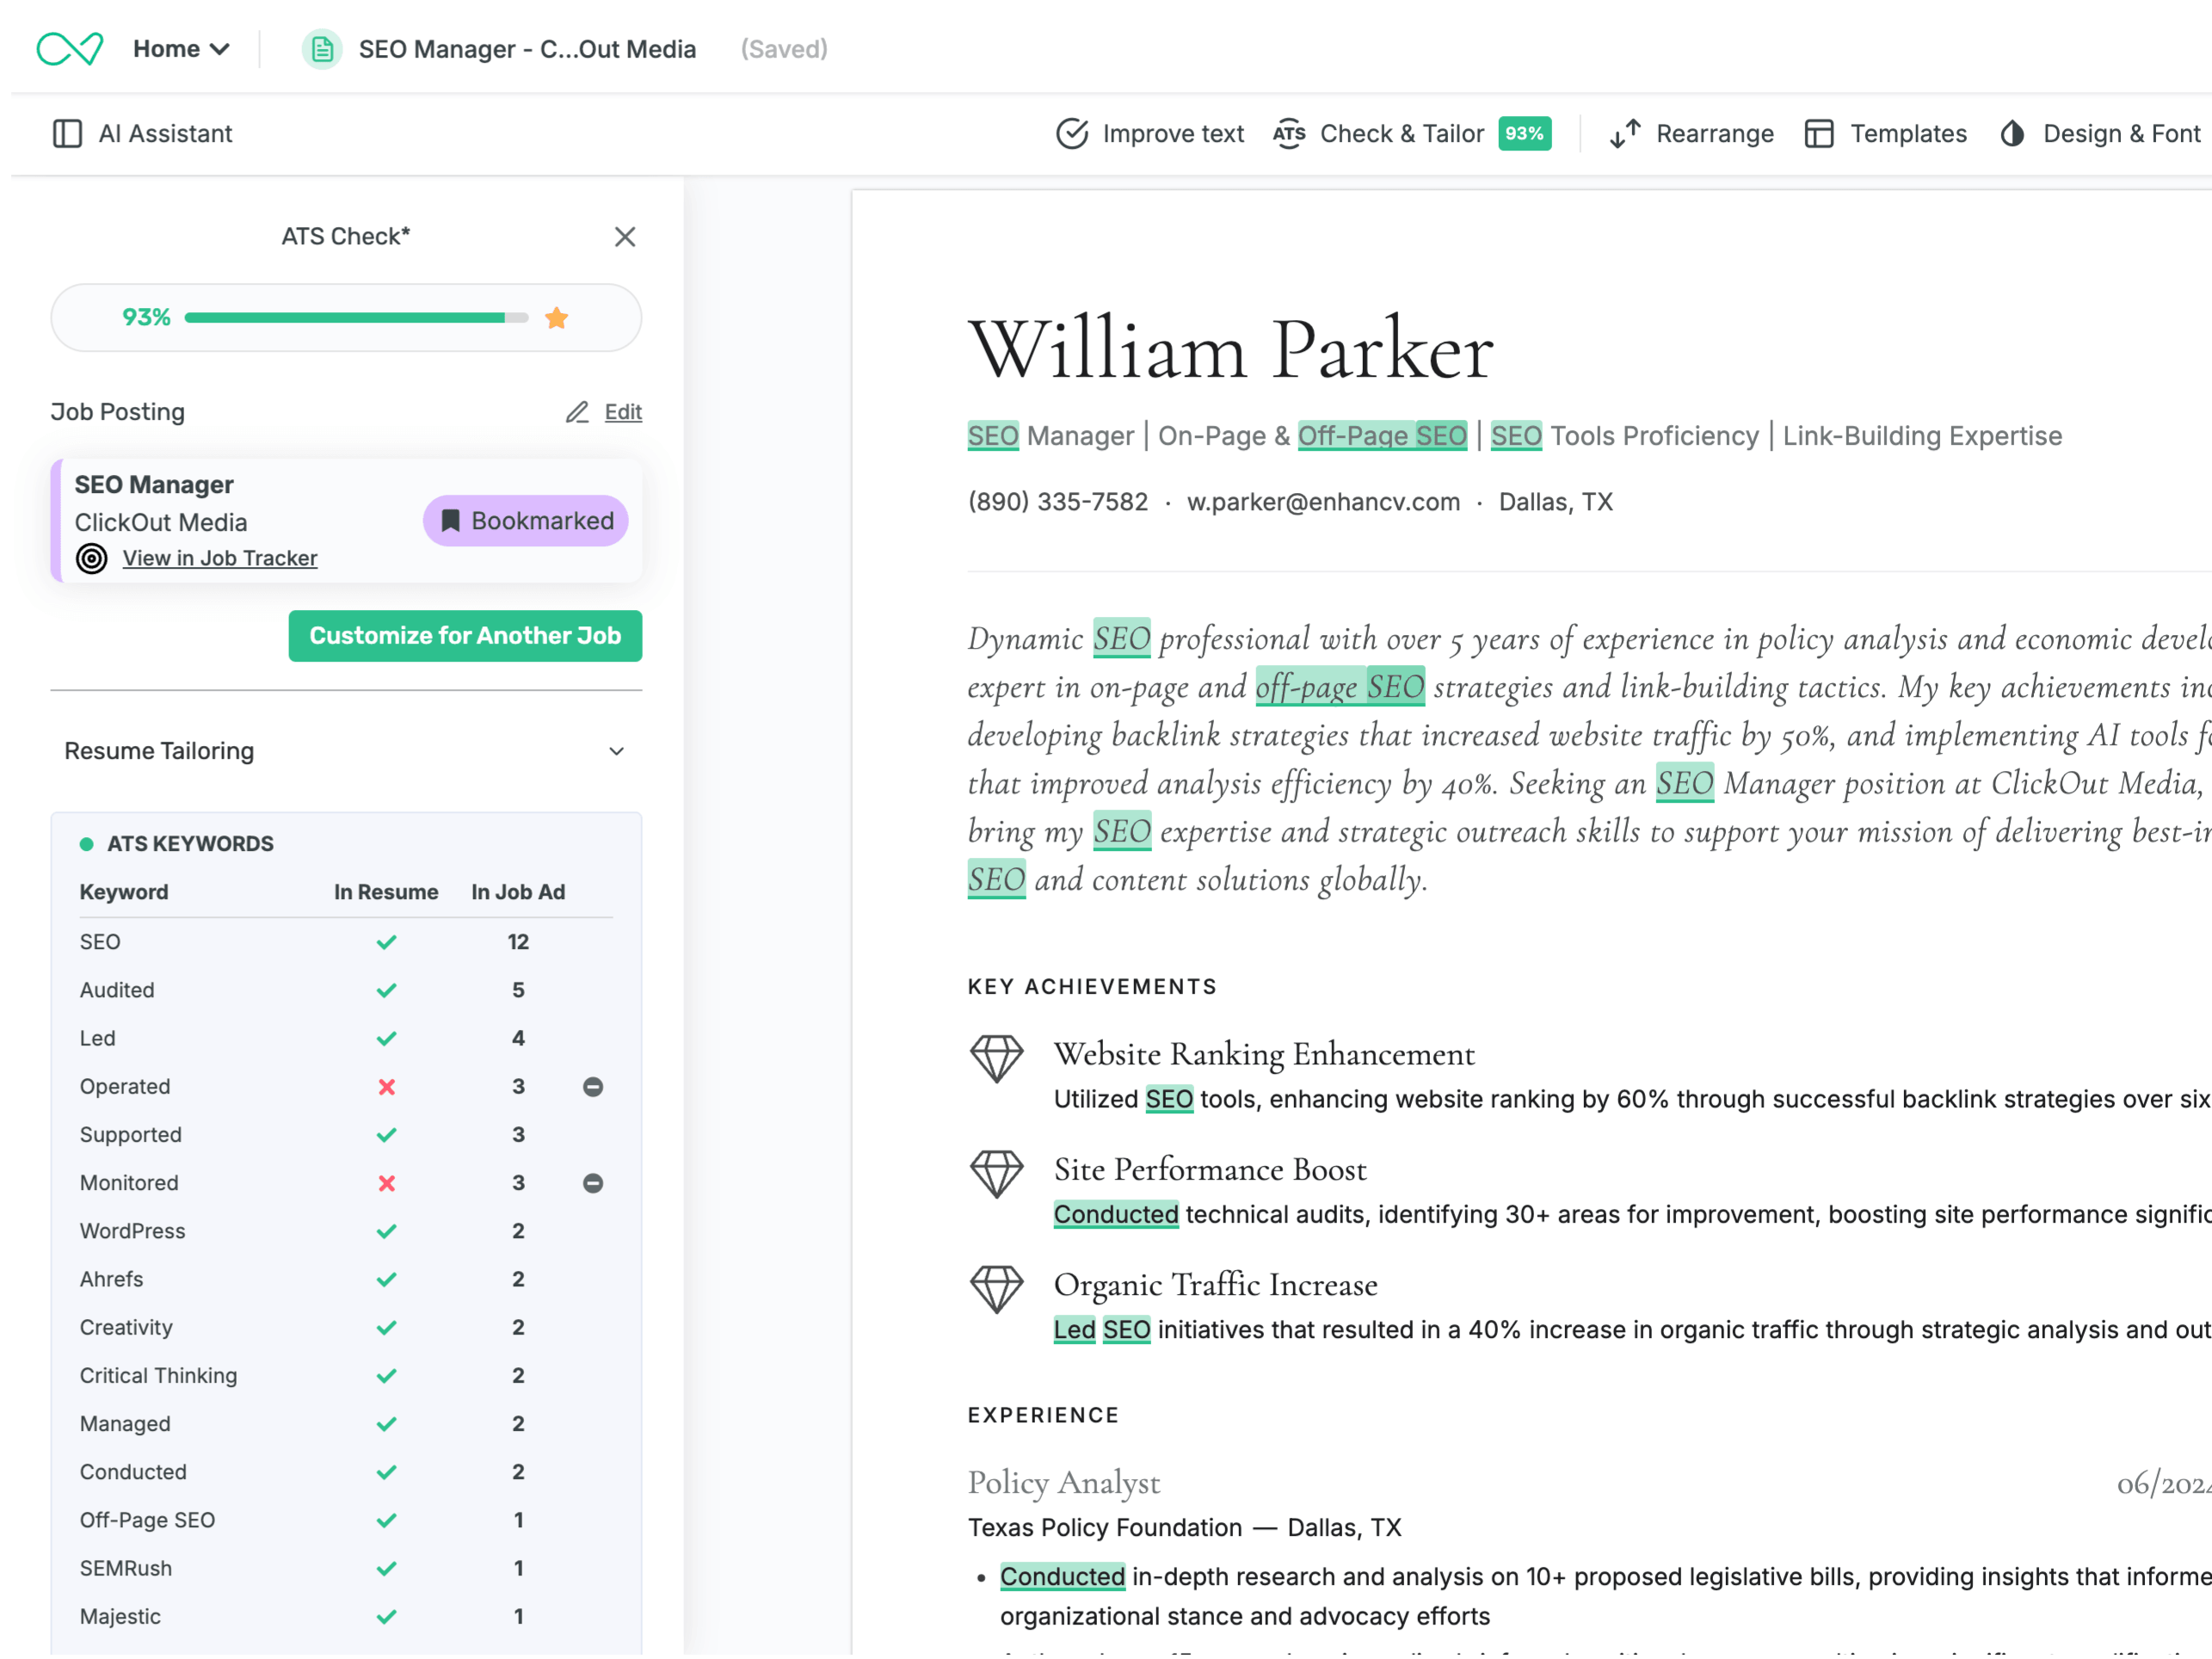Open the AI Assistant sidebar panel icon
The image size is (2212, 1659).
click(x=67, y=134)
